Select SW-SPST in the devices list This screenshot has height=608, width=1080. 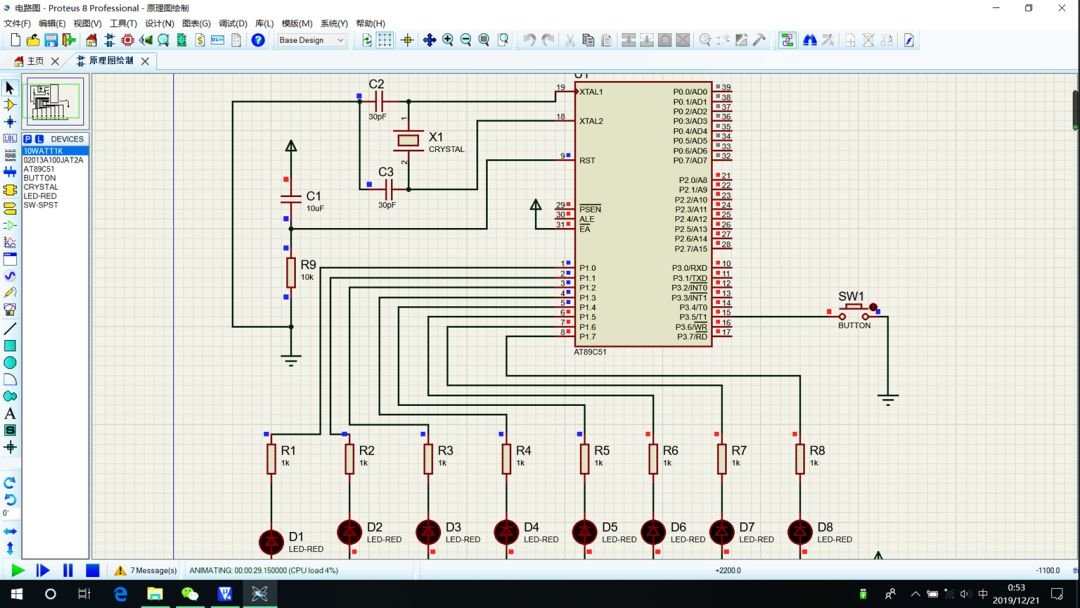41,205
